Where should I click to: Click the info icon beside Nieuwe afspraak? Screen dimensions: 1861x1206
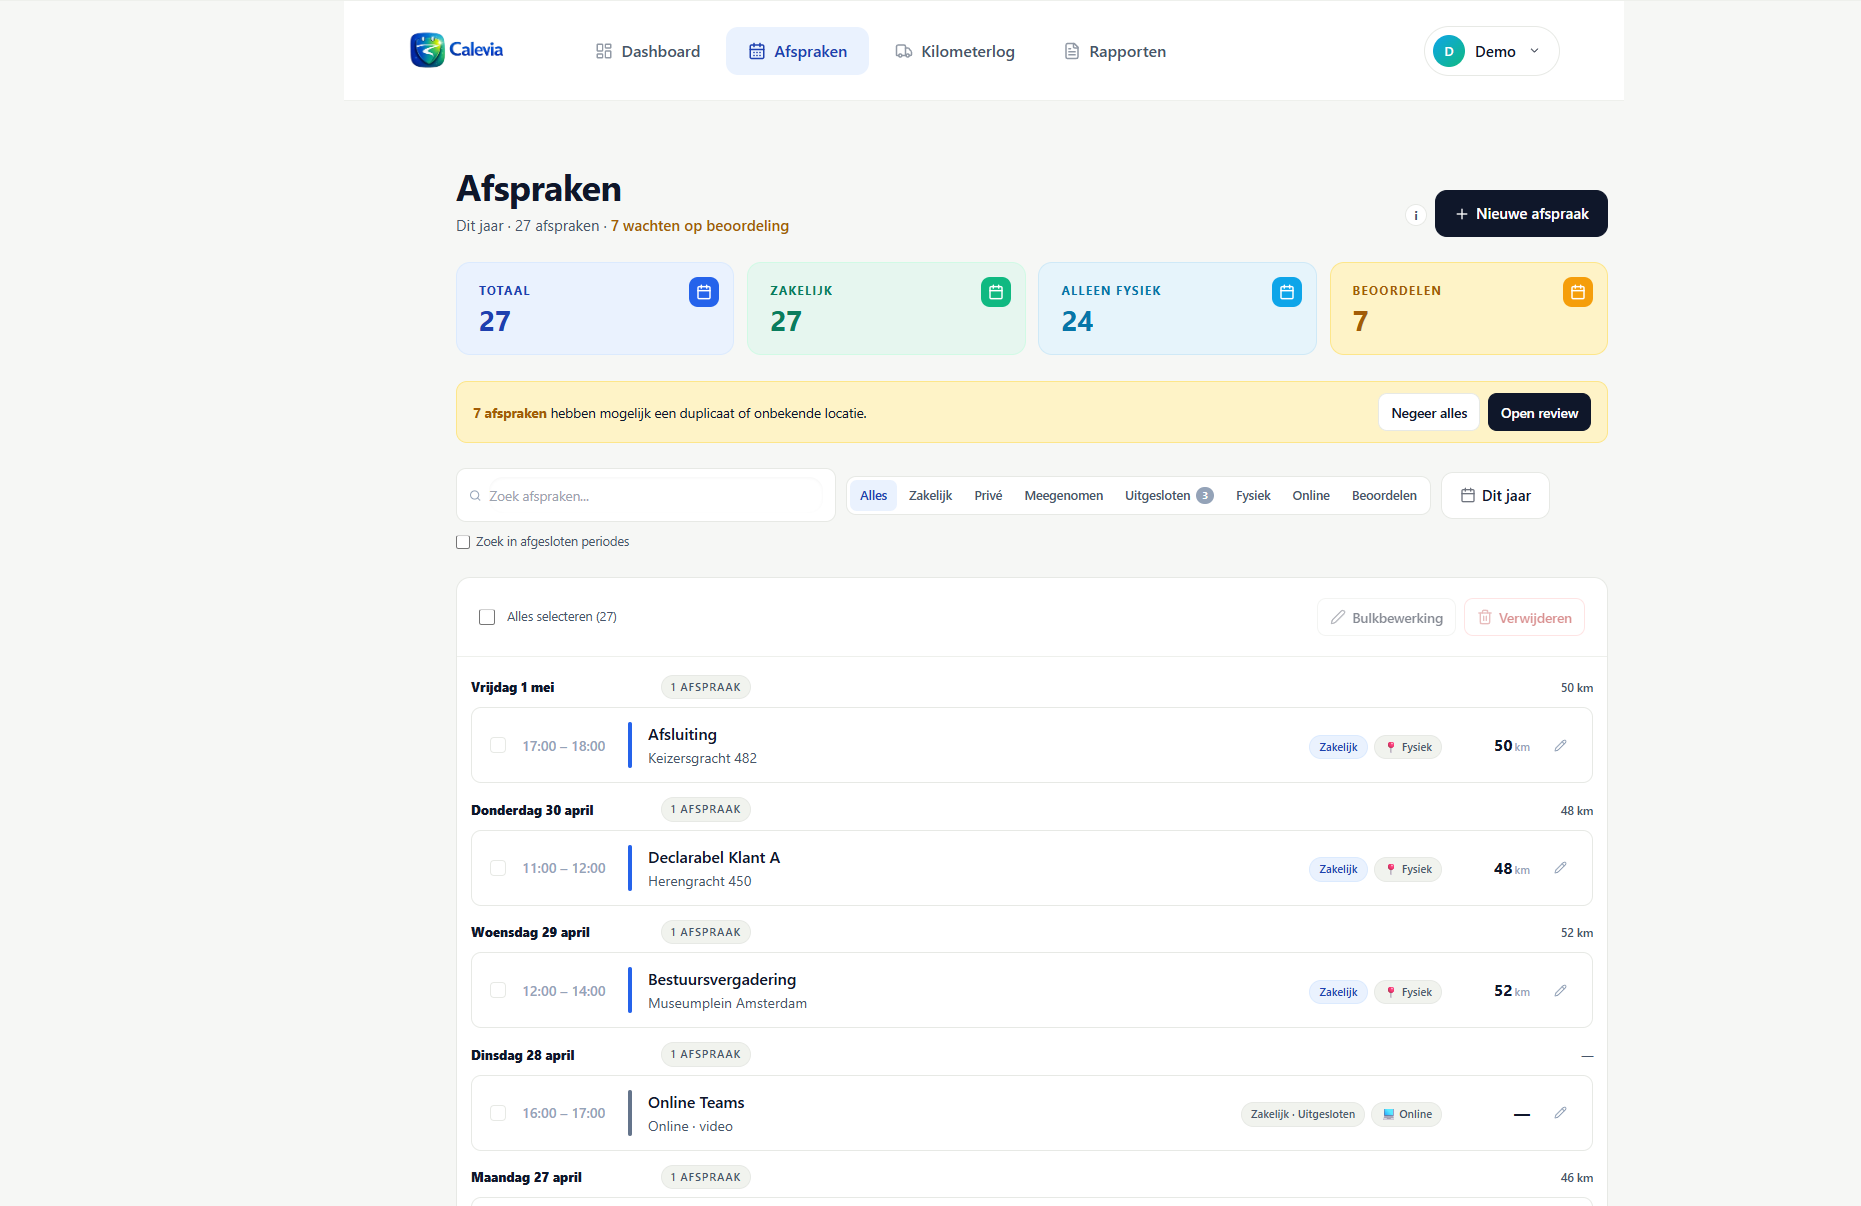(x=1416, y=215)
